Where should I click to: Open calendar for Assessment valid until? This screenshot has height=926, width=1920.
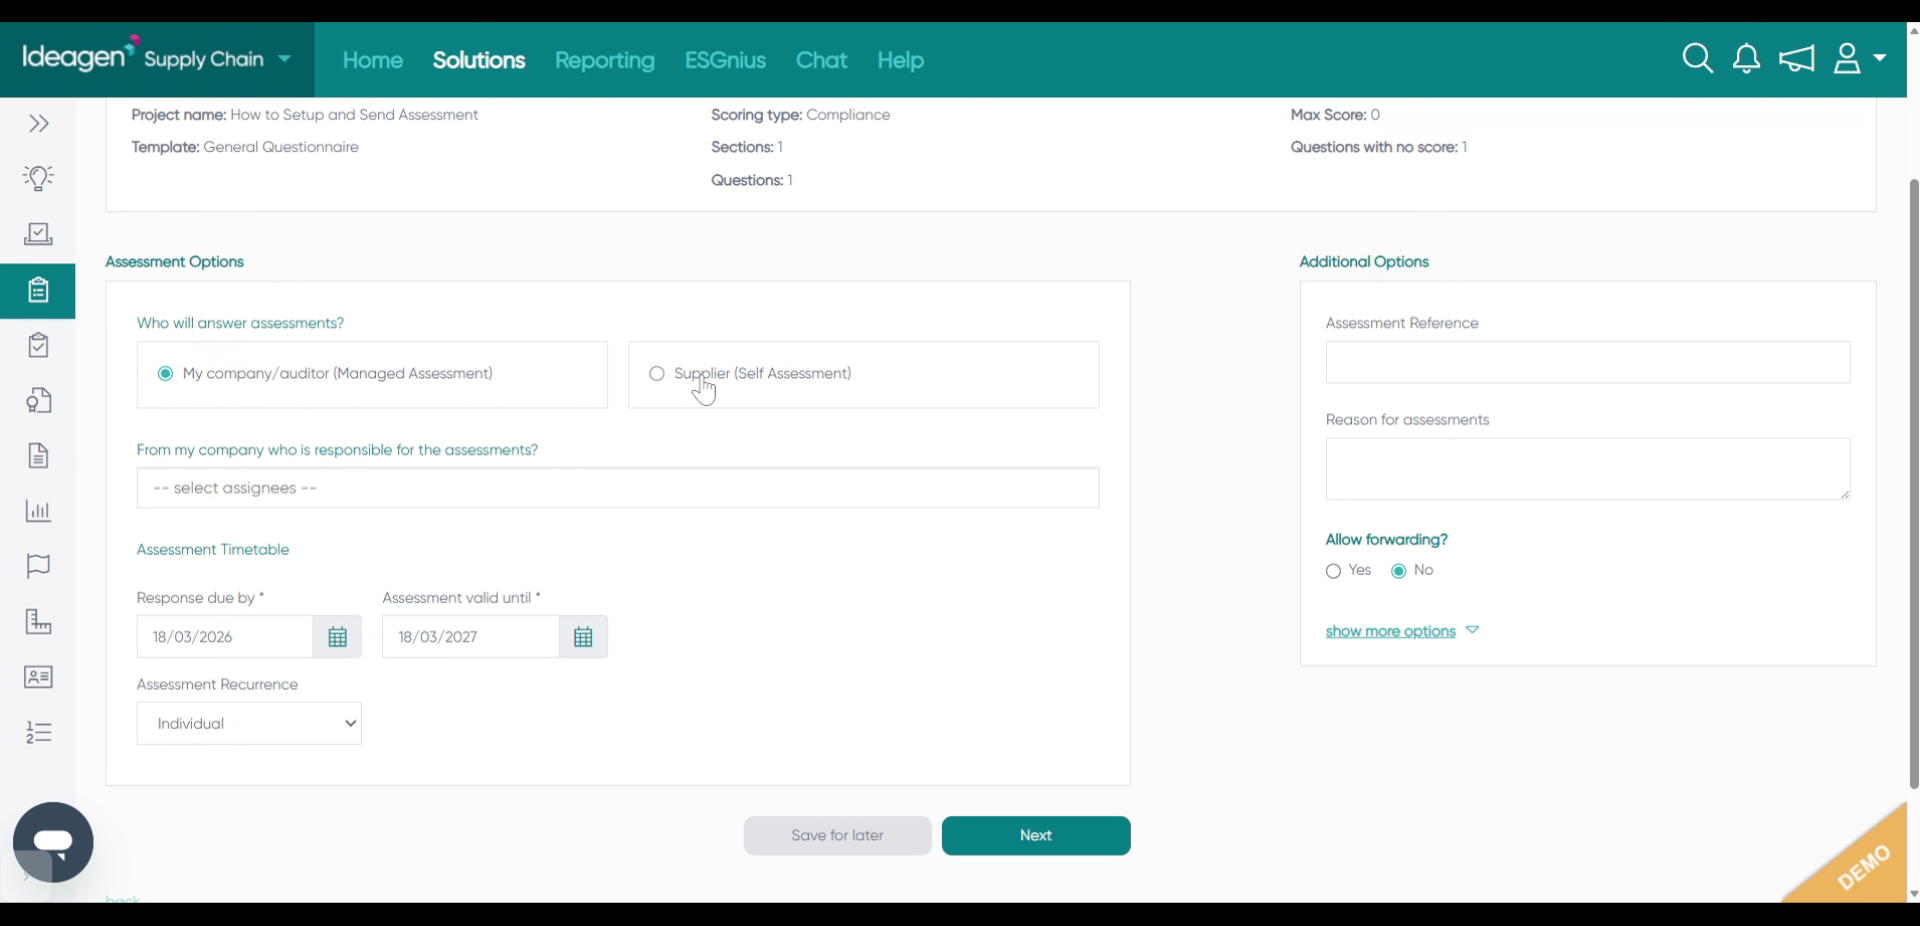click(583, 637)
